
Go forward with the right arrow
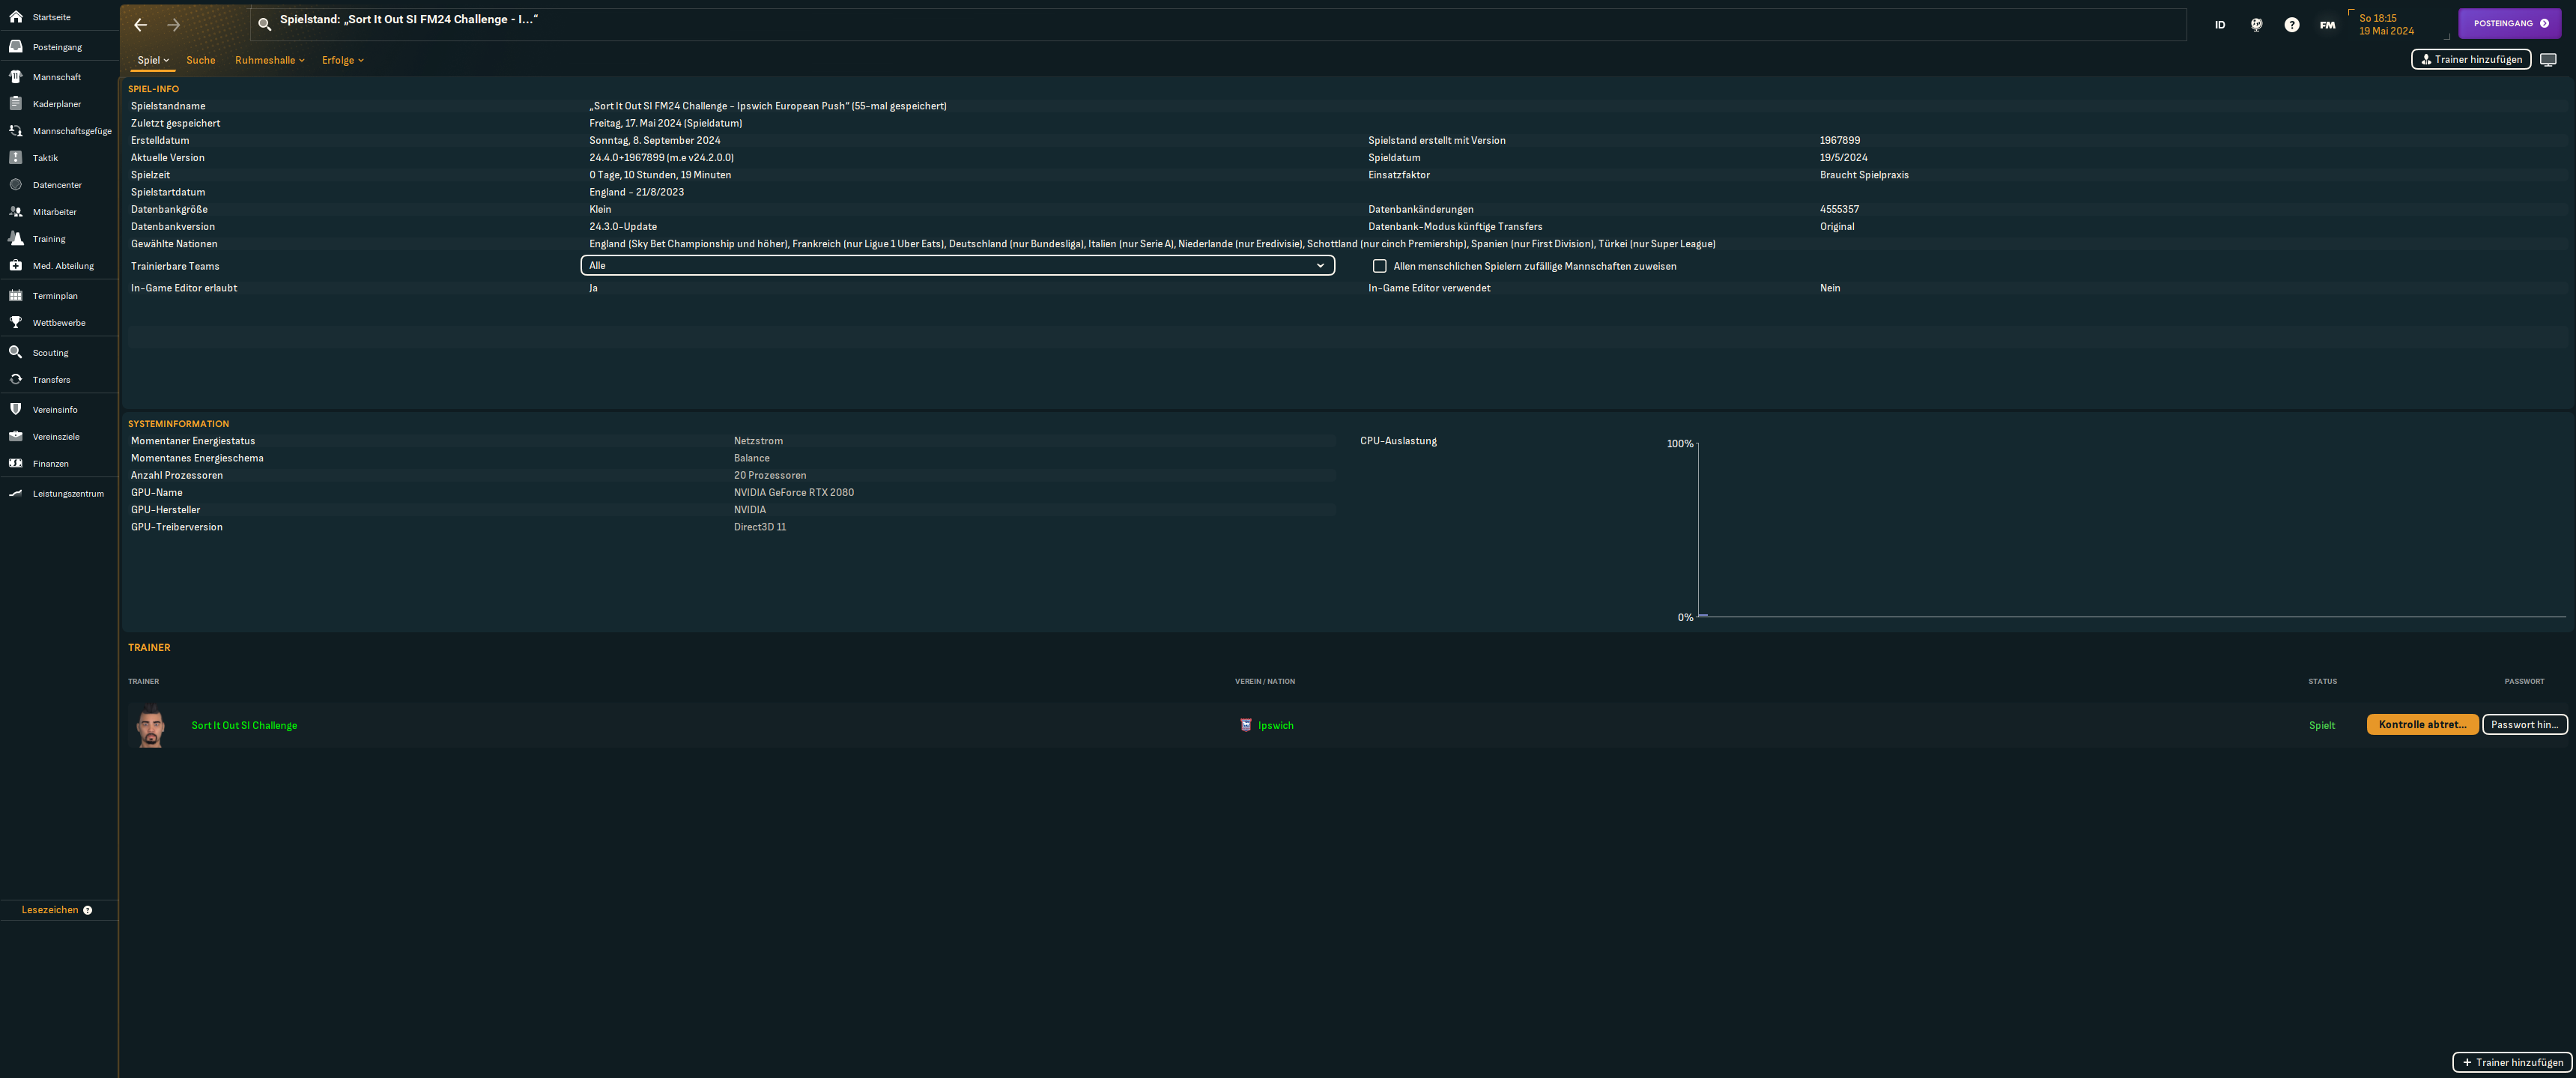point(173,25)
